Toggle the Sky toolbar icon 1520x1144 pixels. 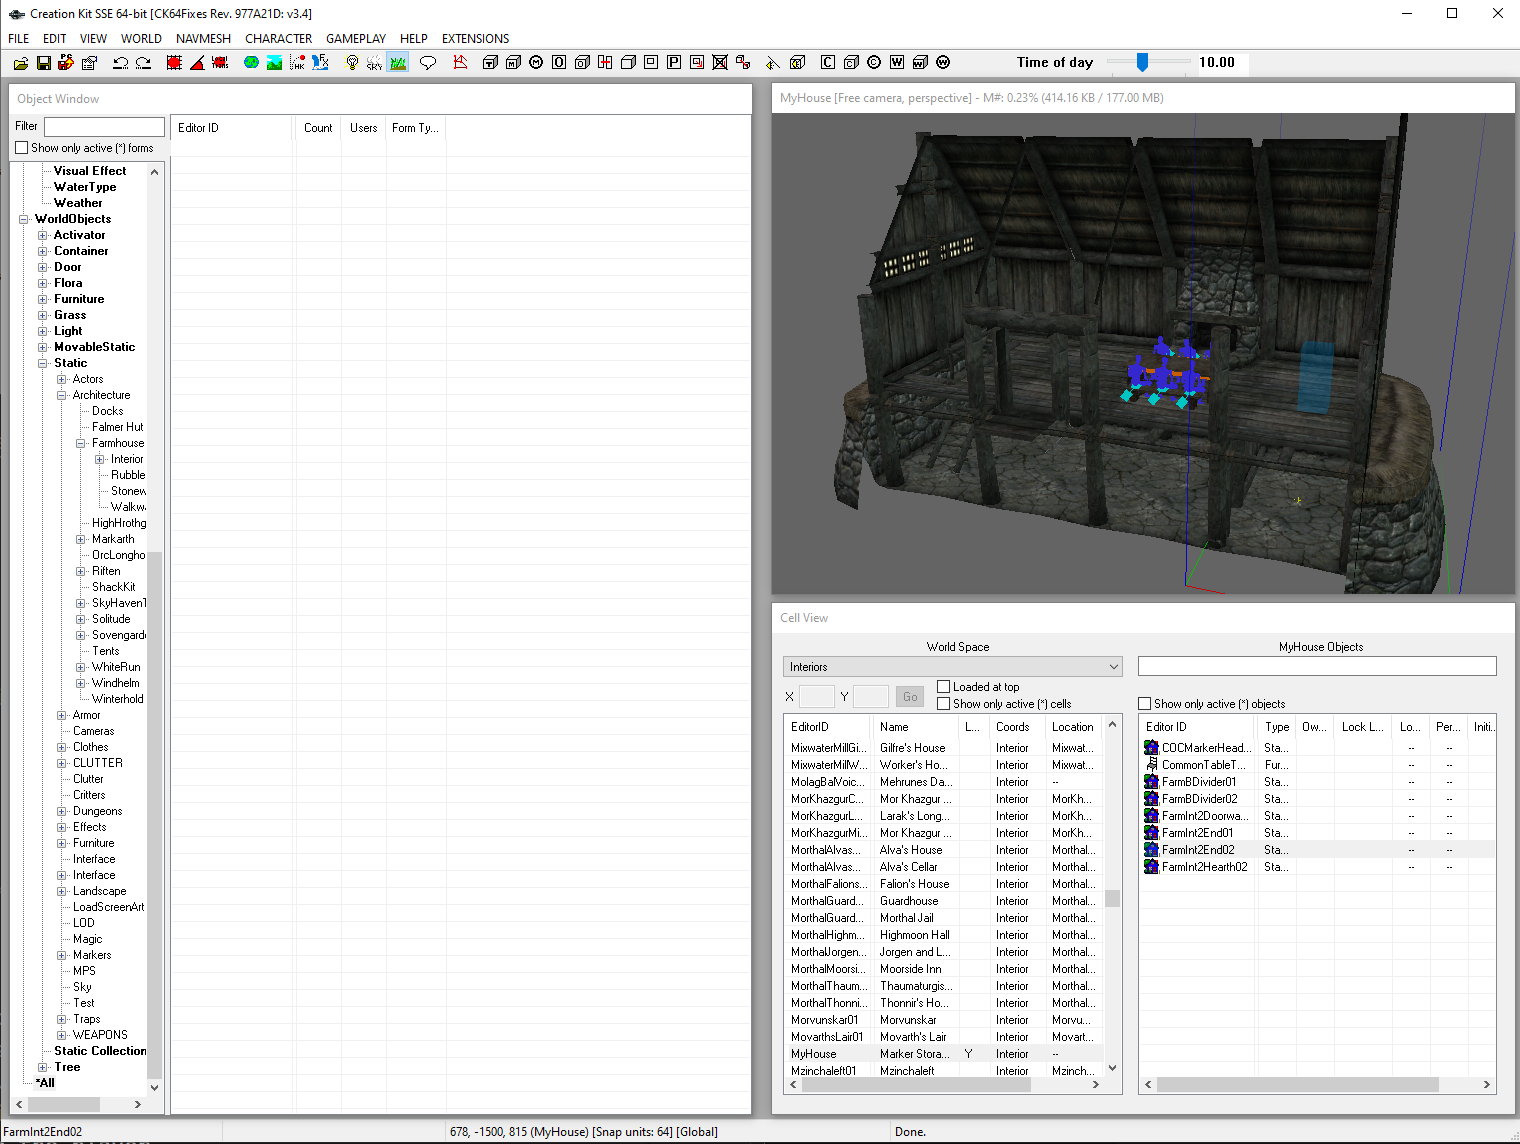[374, 62]
